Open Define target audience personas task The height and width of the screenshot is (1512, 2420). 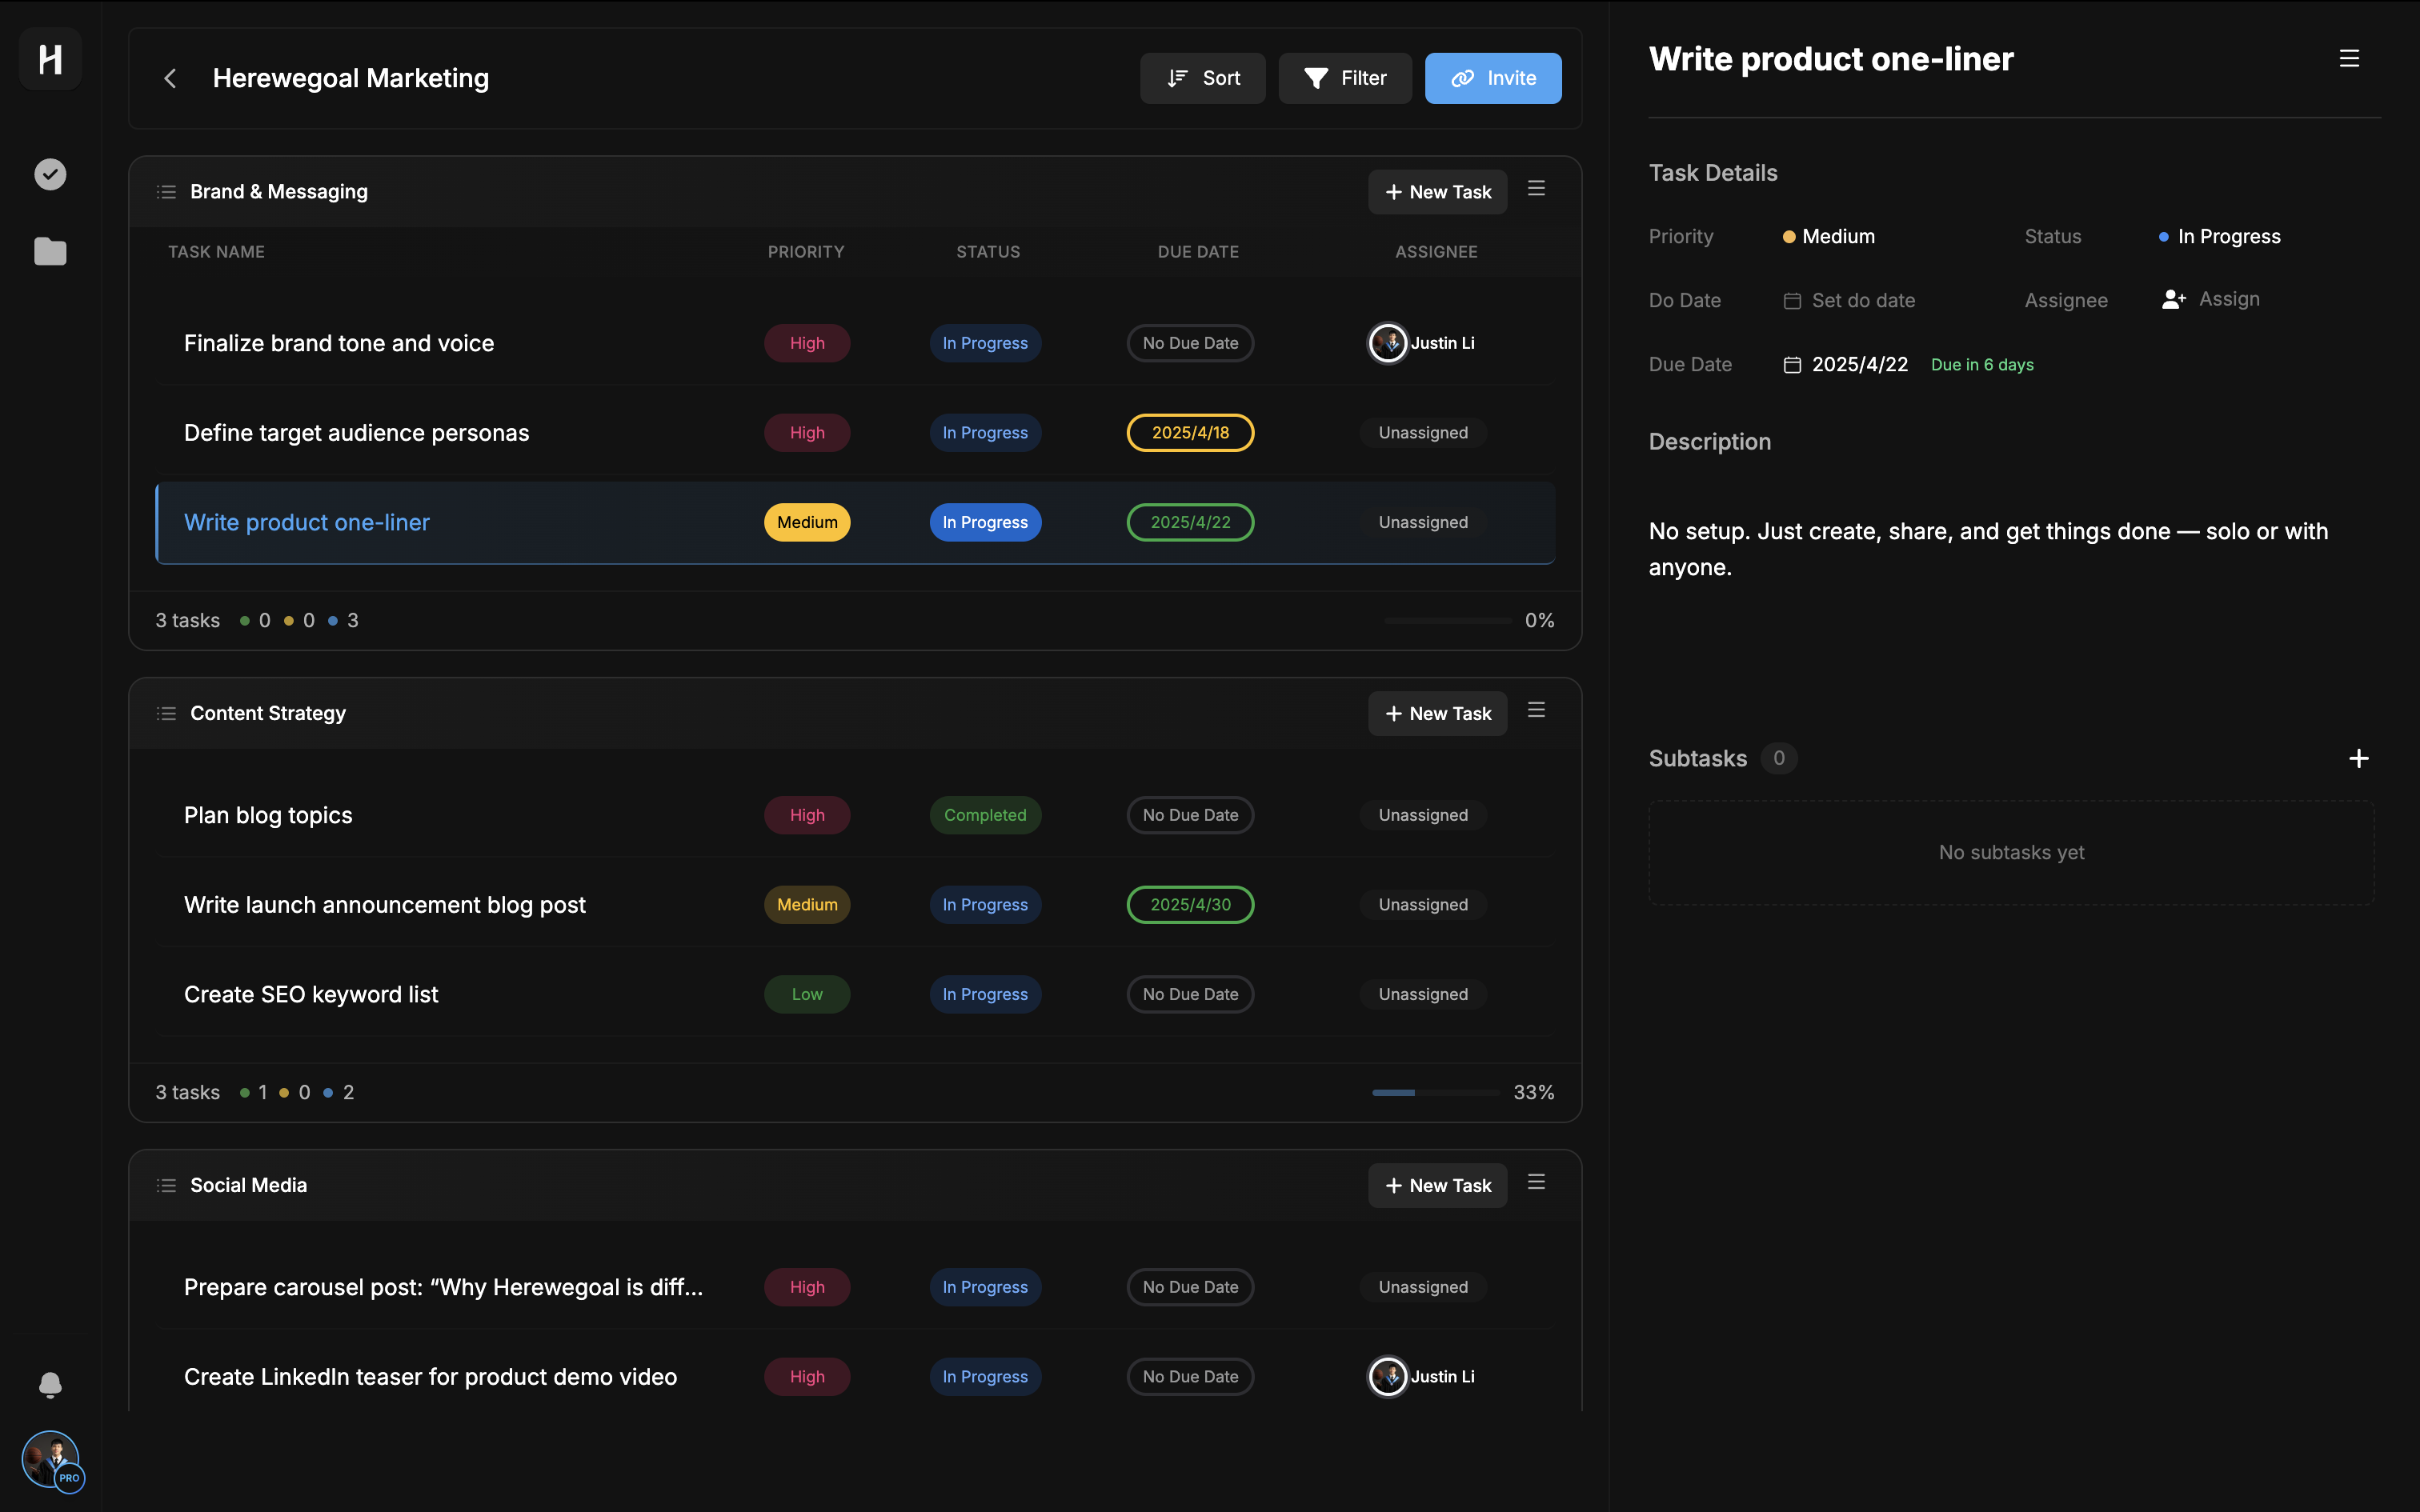pos(356,433)
